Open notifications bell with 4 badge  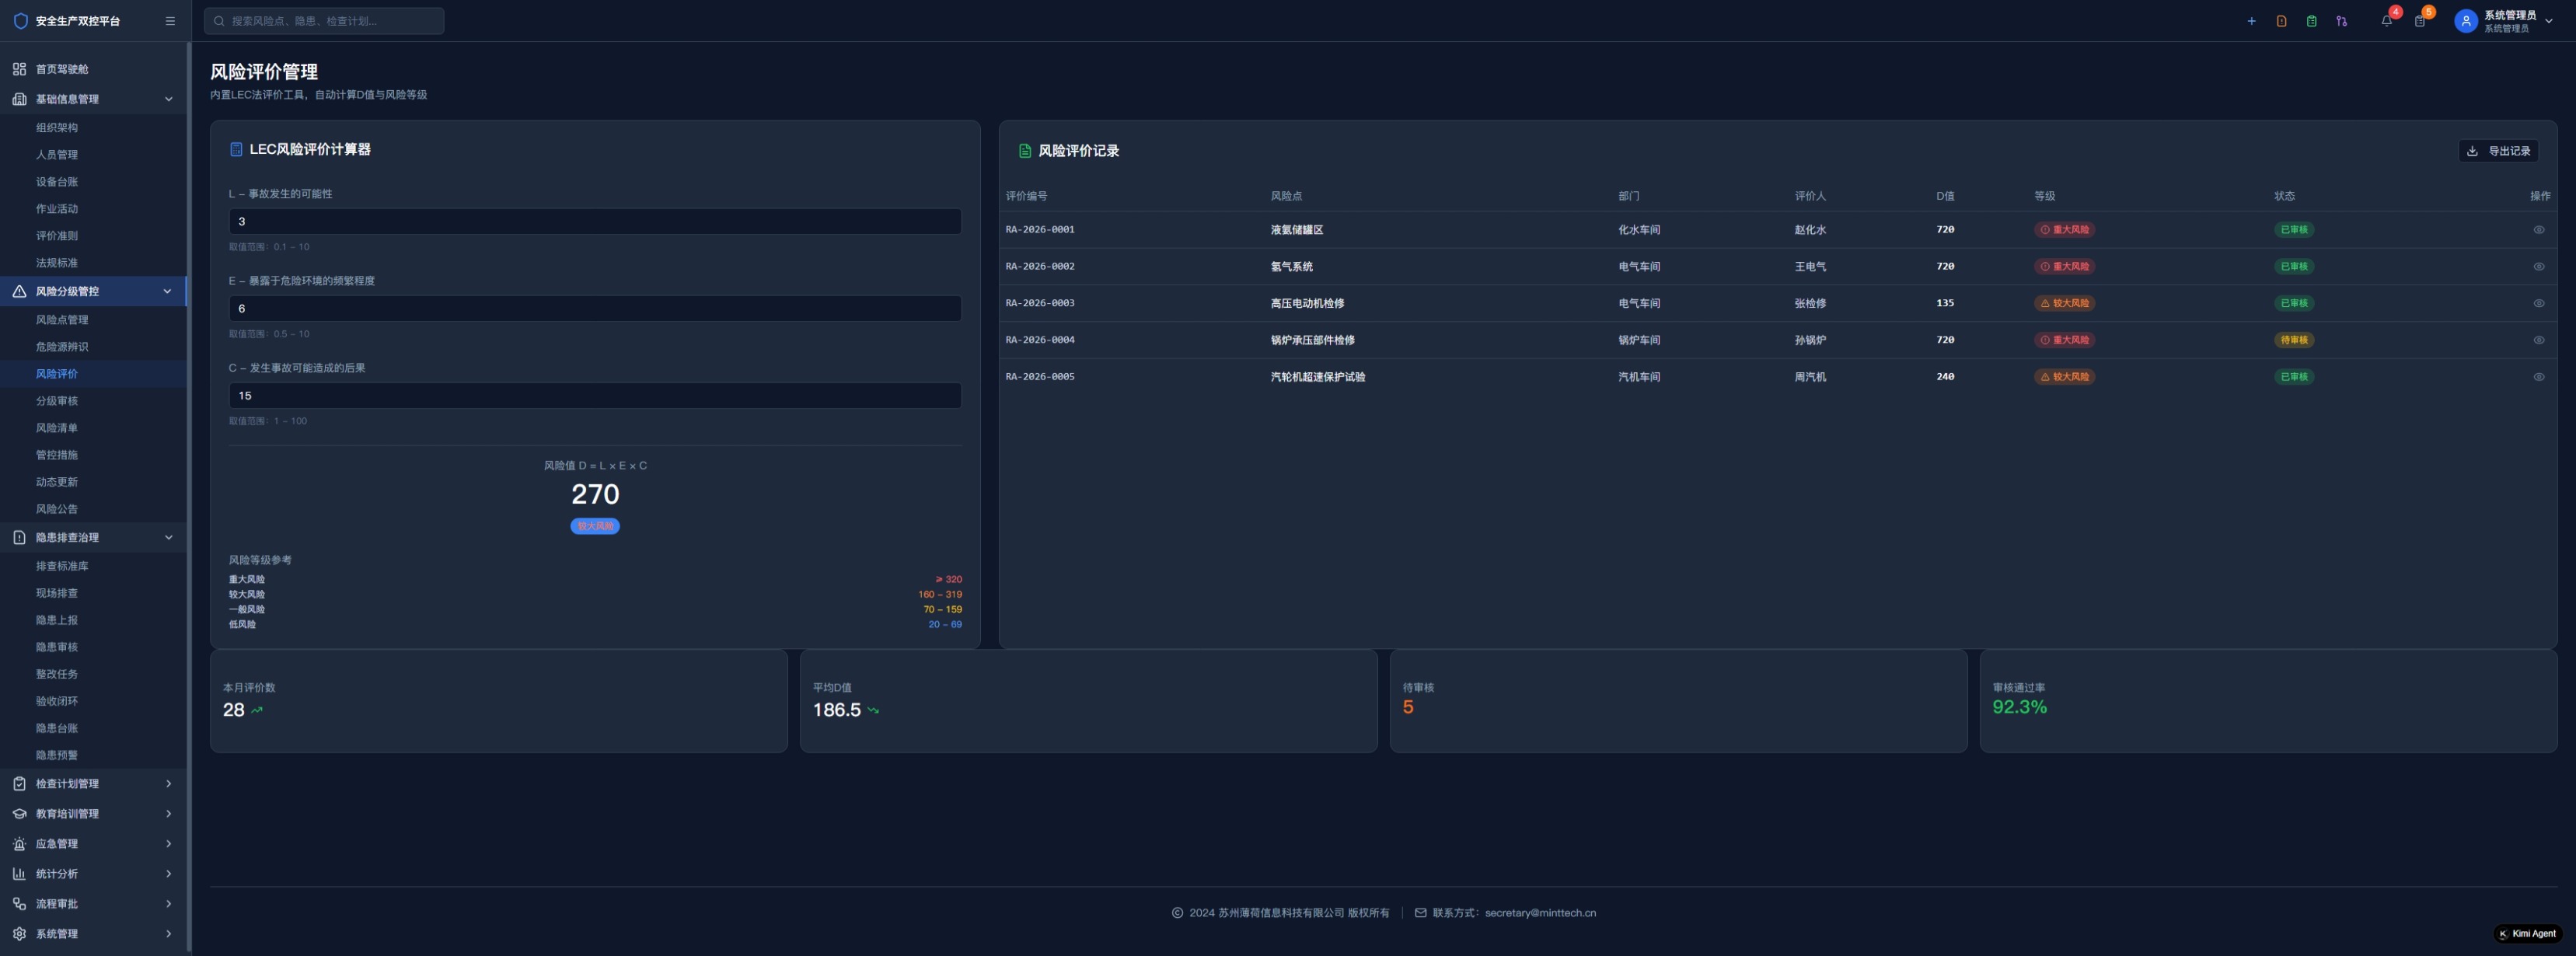tap(2387, 21)
